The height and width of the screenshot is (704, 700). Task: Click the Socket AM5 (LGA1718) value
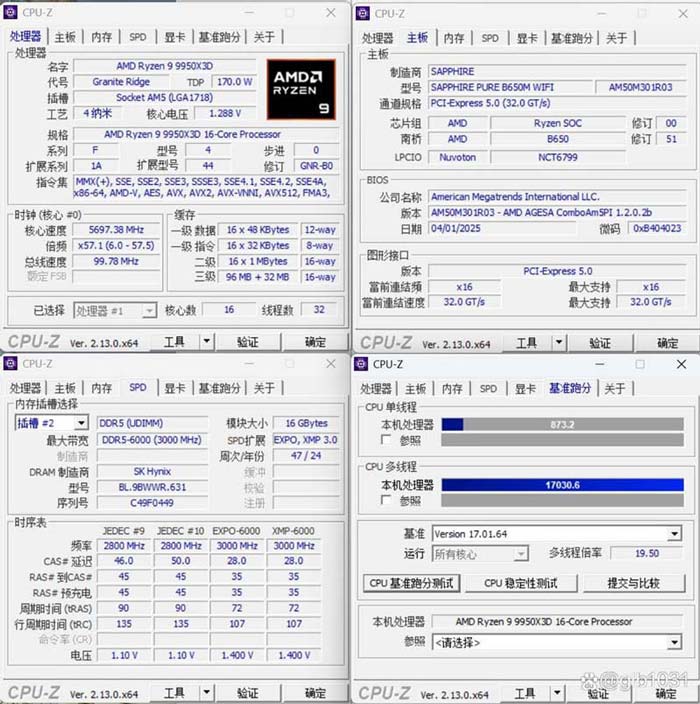(x=165, y=97)
